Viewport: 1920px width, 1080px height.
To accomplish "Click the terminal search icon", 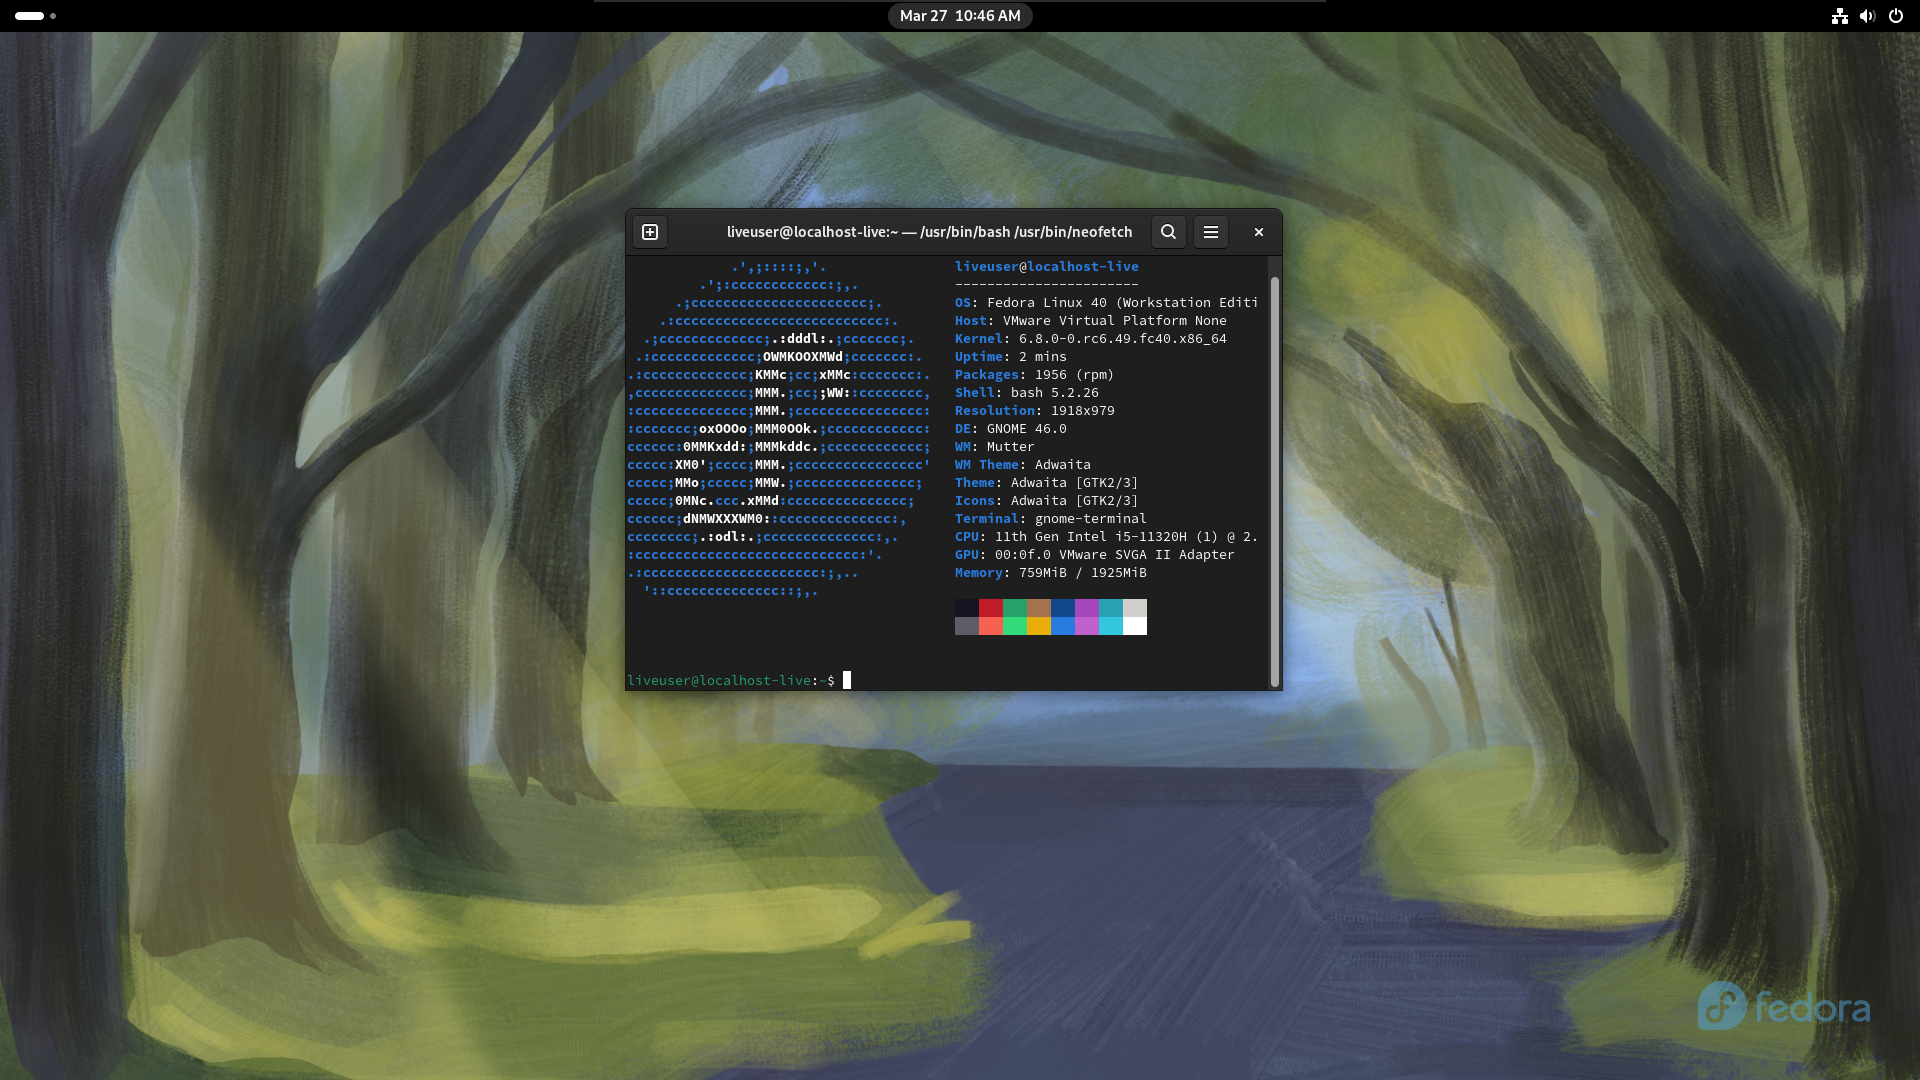I will click(1168, 232).
